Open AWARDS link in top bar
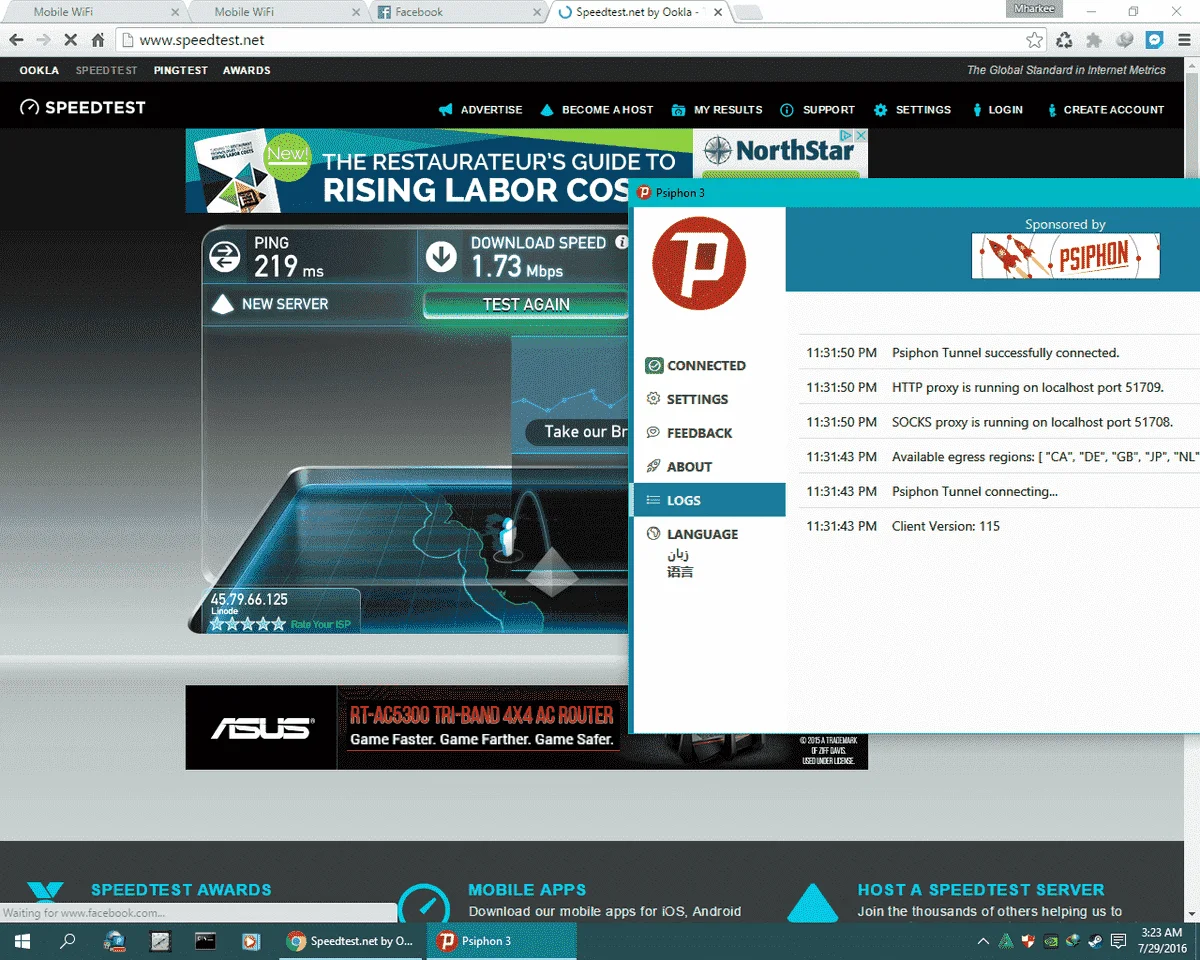 tap(247, 70)
